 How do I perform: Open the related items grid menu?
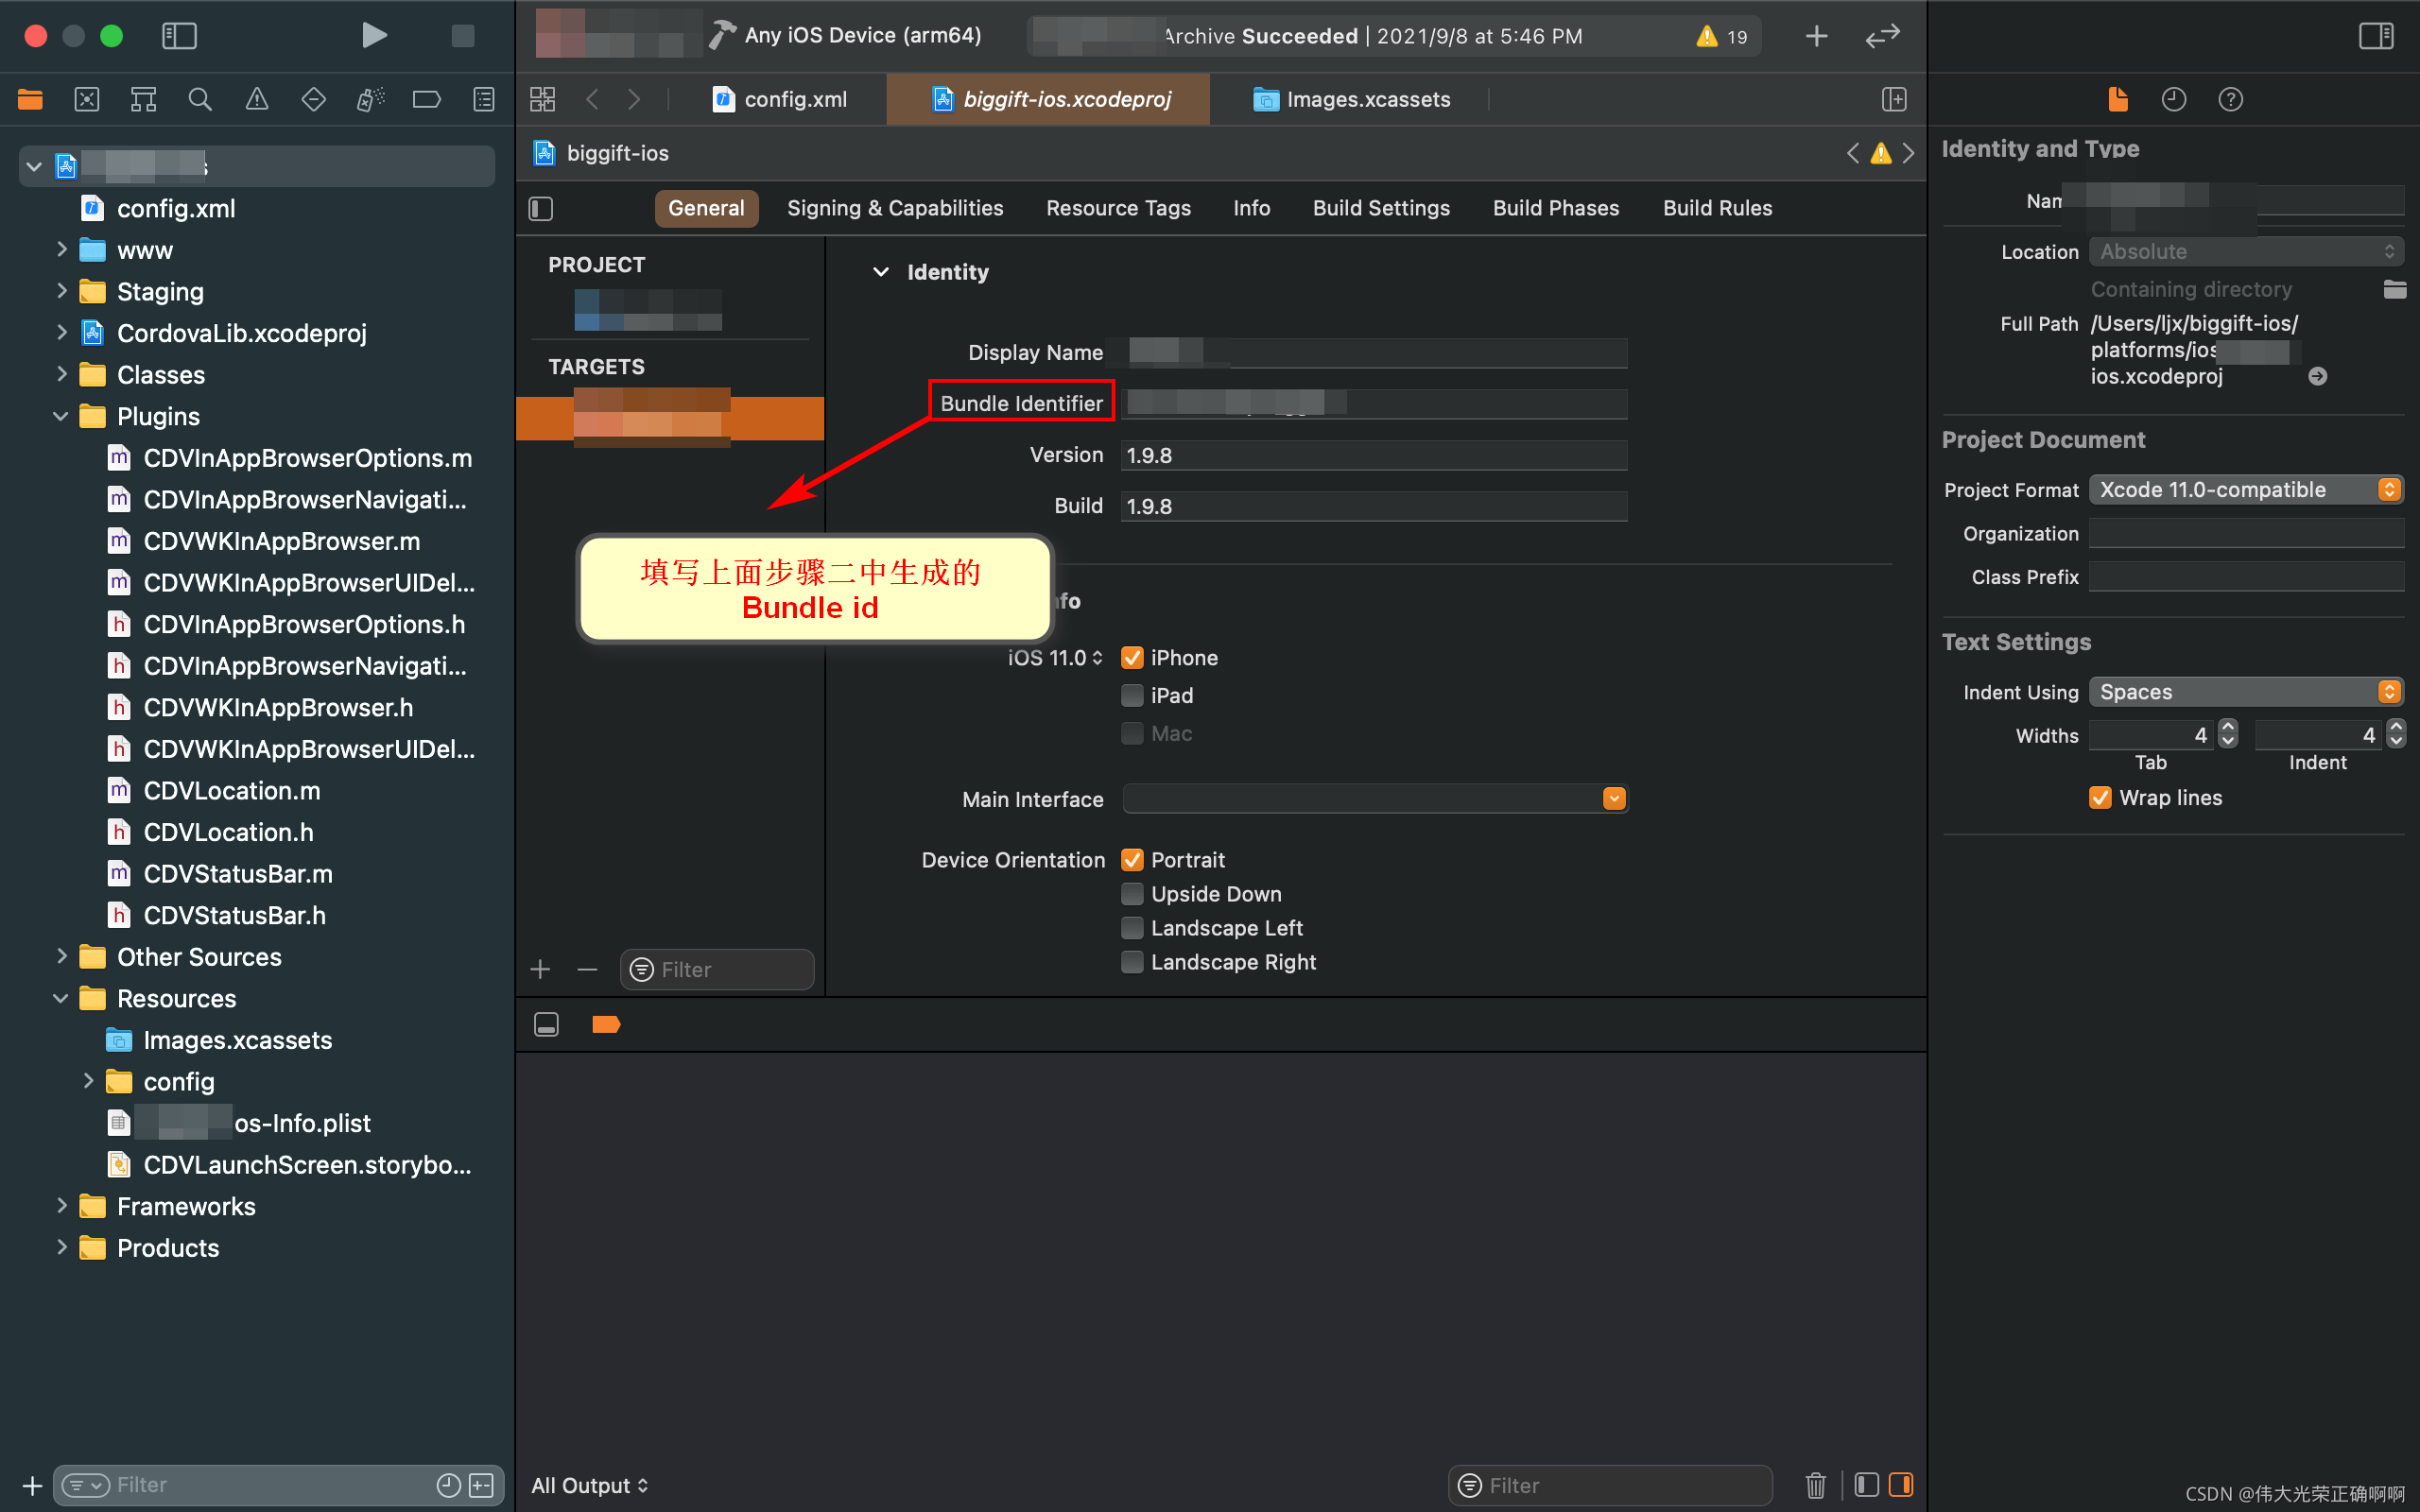click(542, 99)
